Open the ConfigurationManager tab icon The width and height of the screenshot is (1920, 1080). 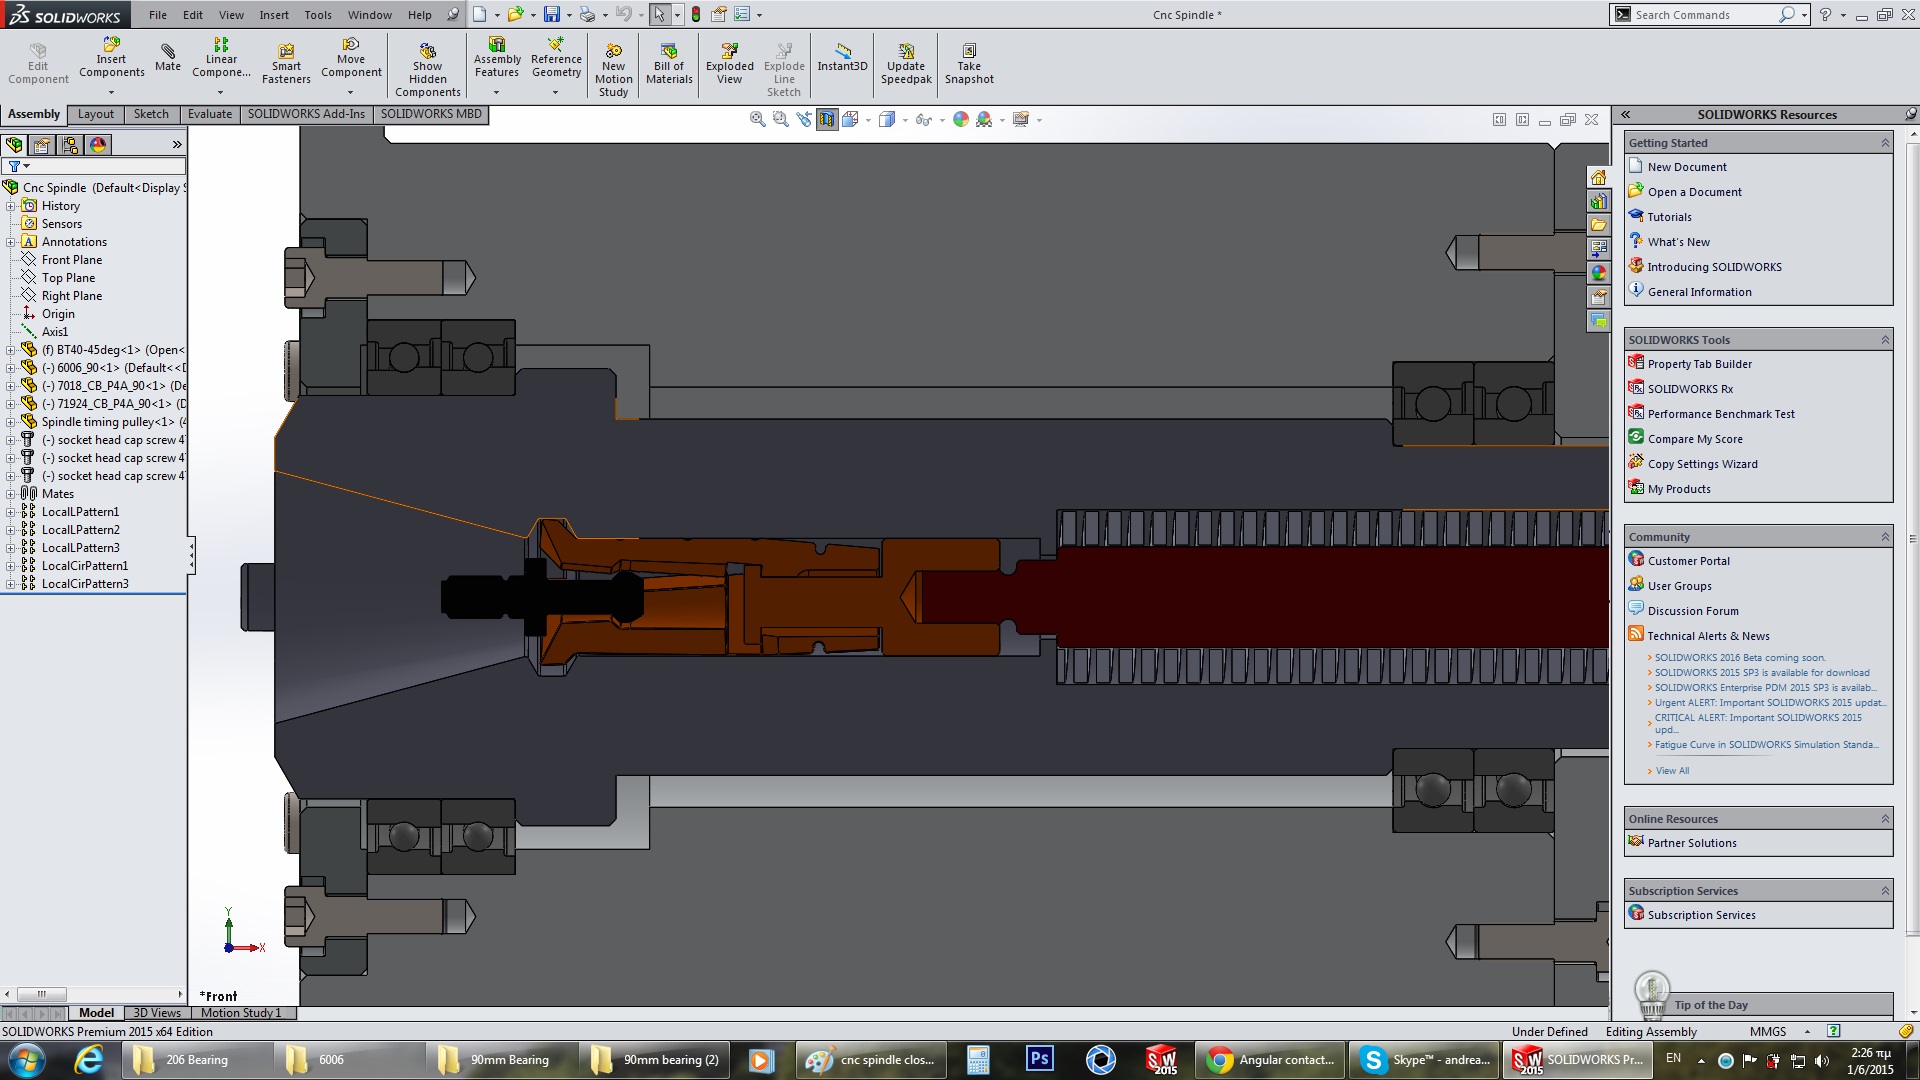[70, 145]
